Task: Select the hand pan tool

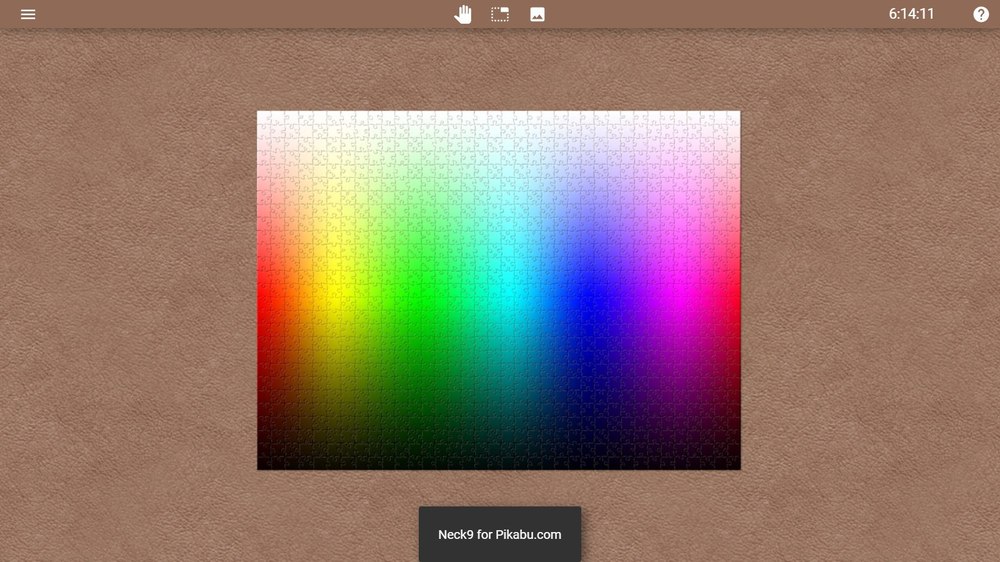Action: [x=463, y=14]
